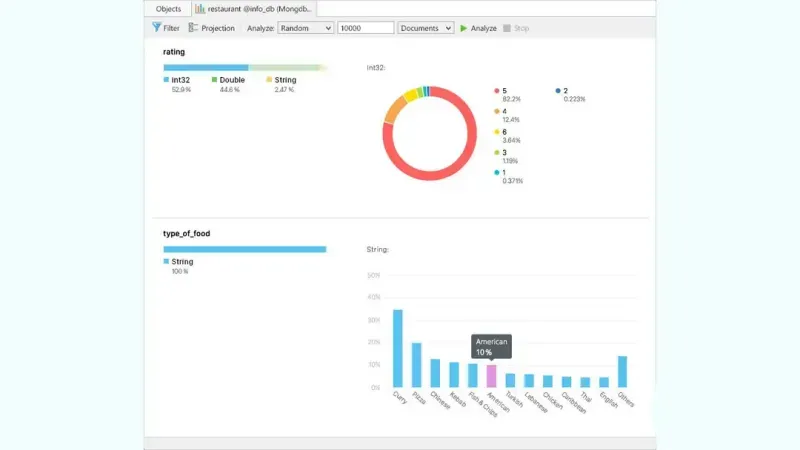Screen dimensions: 800x450
Task: Click the String type label under rating
Action: point(285,80)
